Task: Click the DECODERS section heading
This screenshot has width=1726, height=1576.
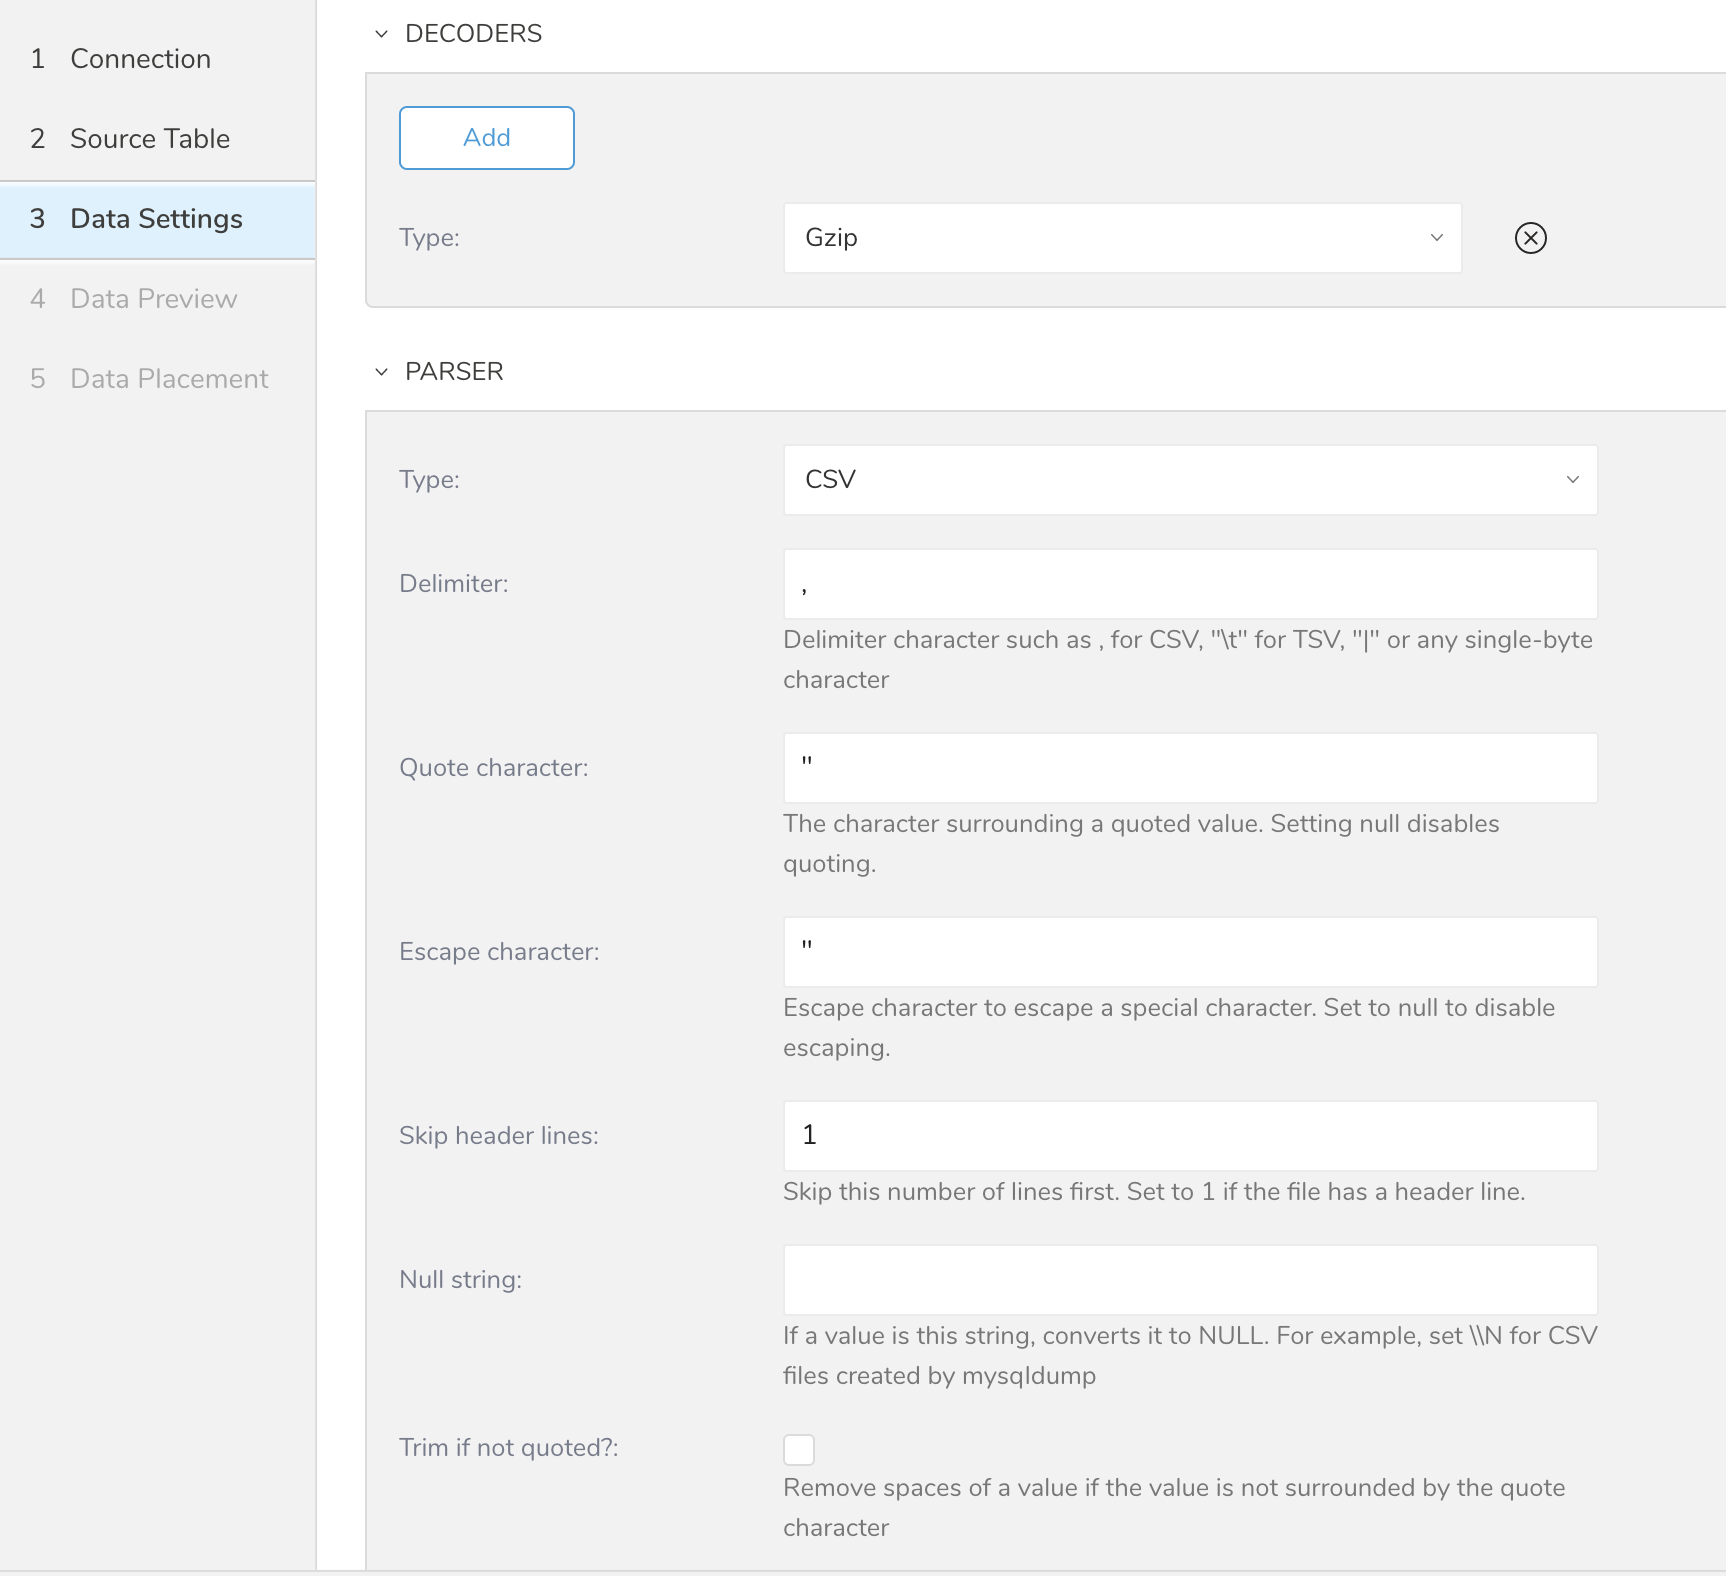Action: click(473, 34)
